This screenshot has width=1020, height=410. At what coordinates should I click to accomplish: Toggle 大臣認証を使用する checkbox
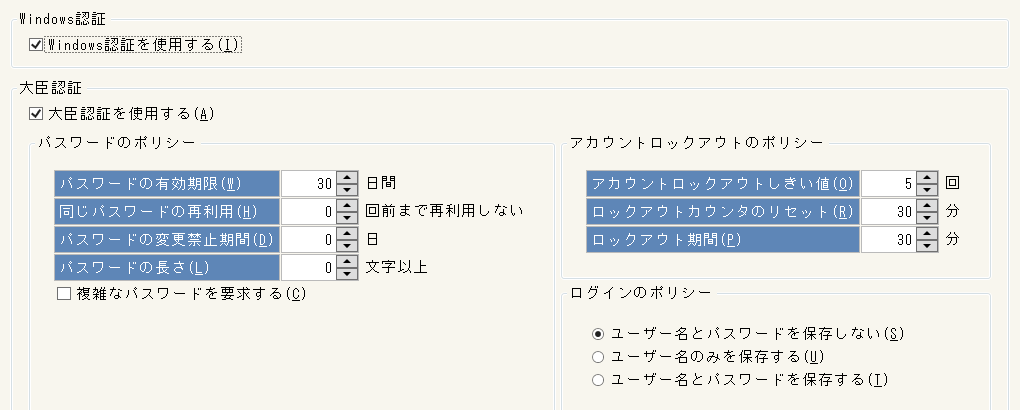(x=37, y=112)
